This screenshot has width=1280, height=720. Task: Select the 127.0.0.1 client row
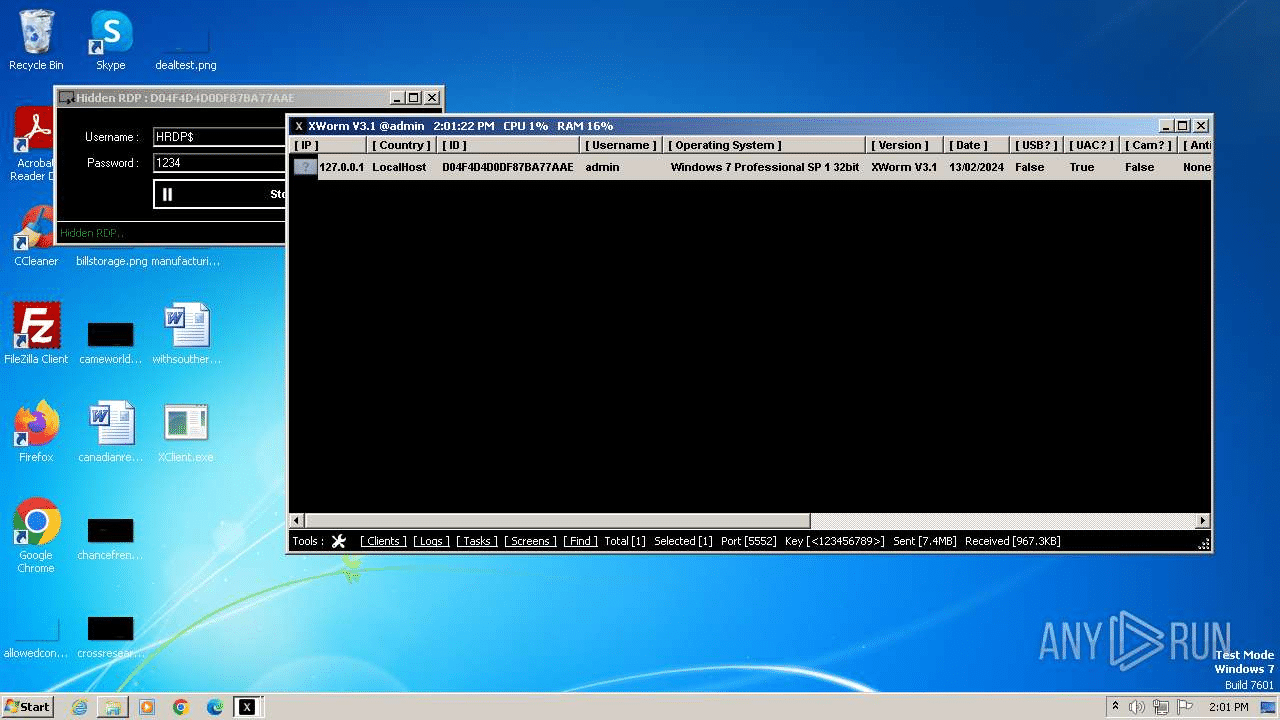[x=341, y=167]
